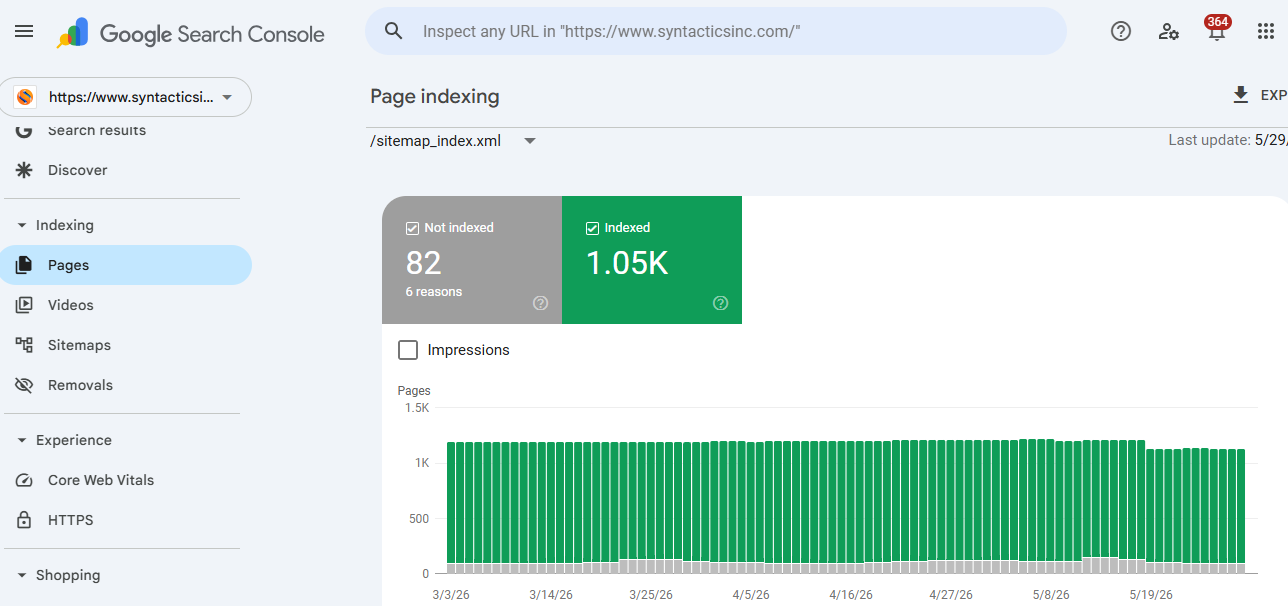Open notifications bell with 364 badge
The width and height of the screenshot is (1288, 606).
coord(1217,29)
